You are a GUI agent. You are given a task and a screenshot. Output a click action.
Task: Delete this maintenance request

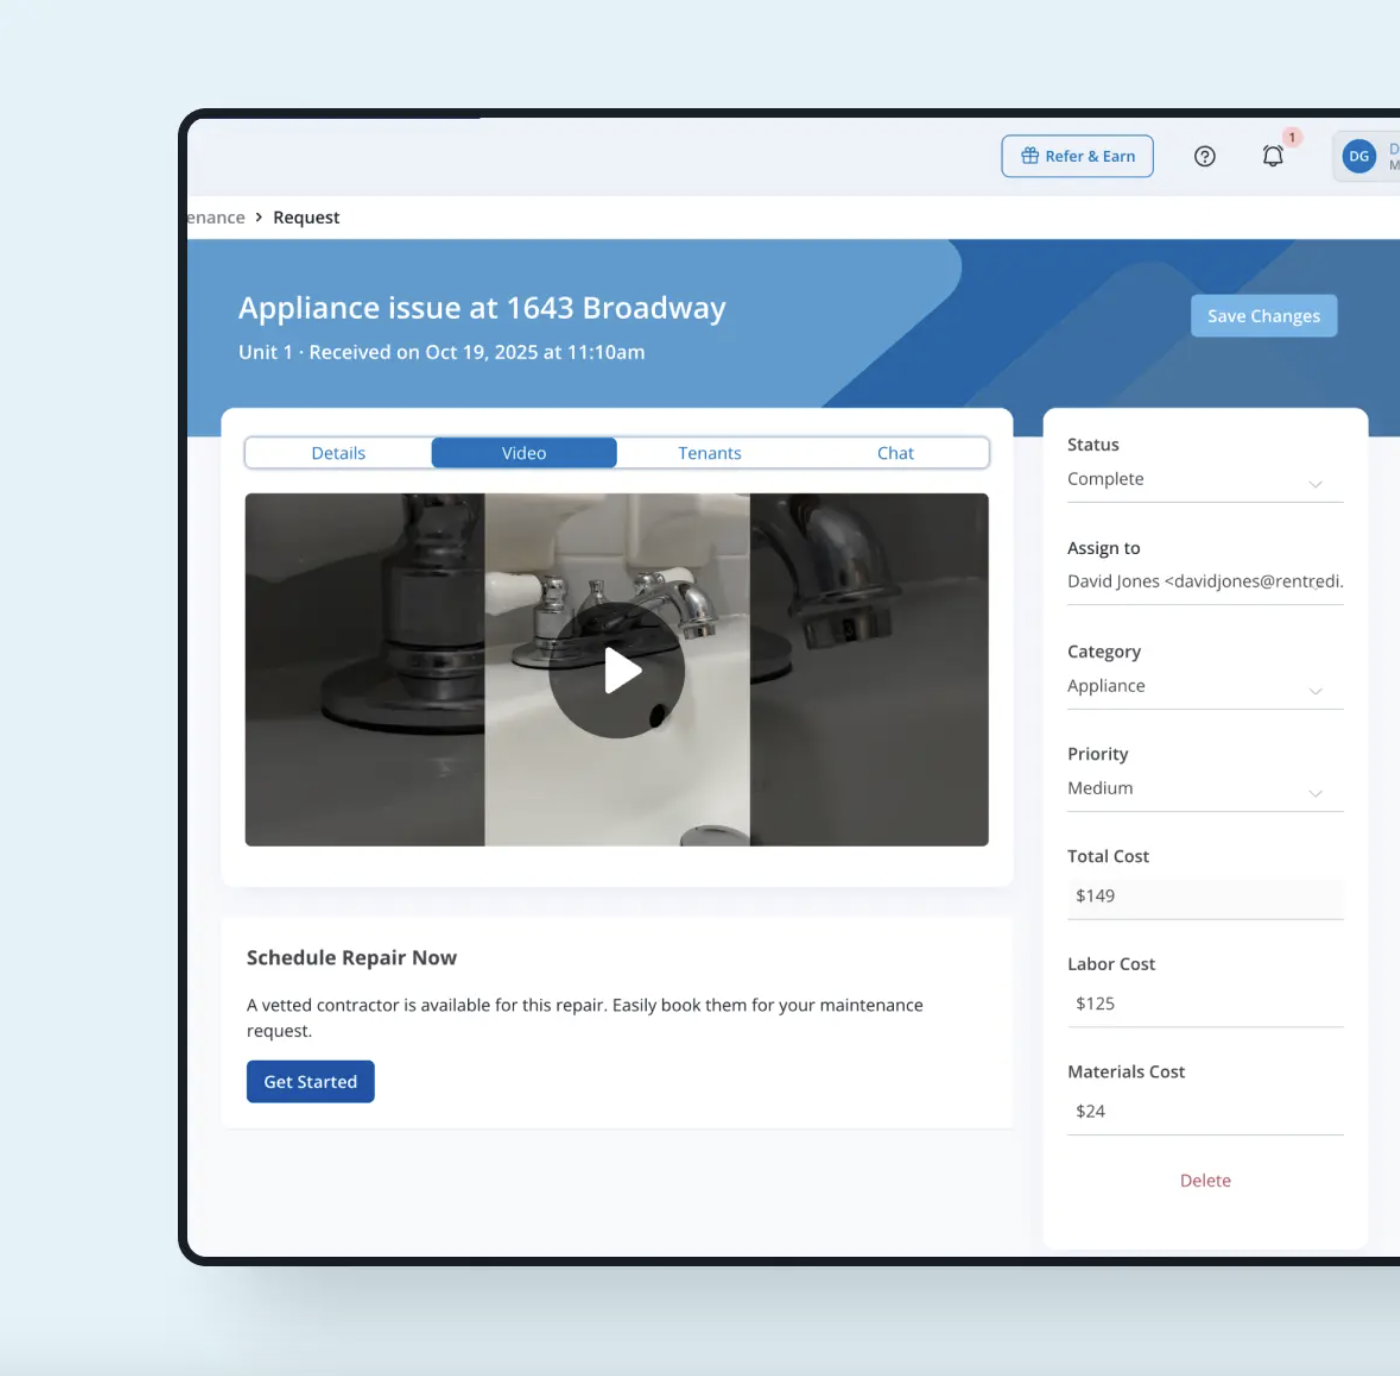tap(1205, 1181)
